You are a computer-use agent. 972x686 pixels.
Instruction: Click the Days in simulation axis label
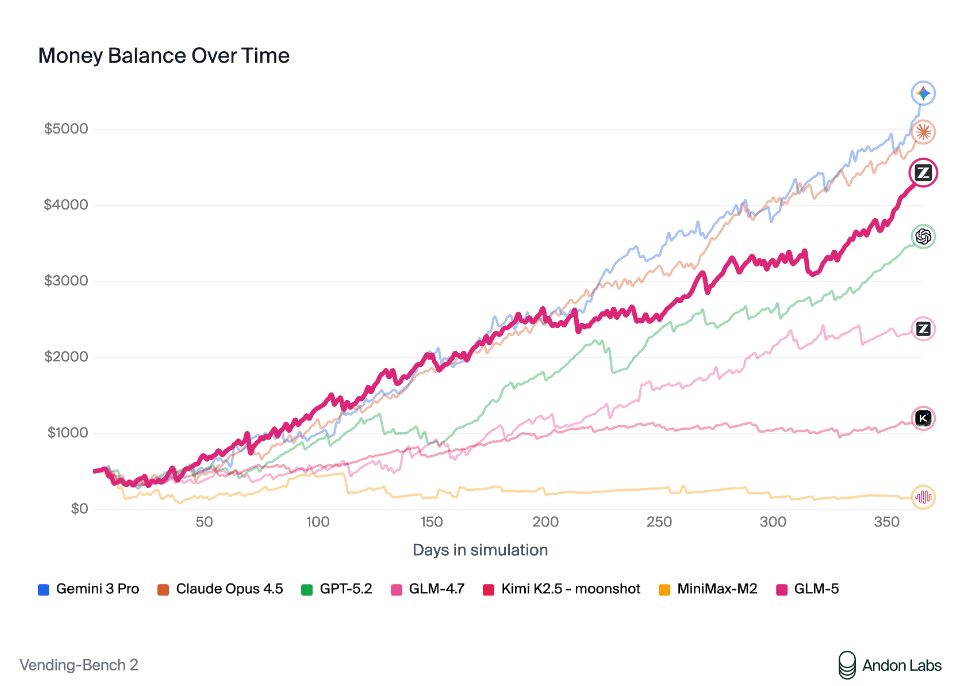(x=480, y=550)
